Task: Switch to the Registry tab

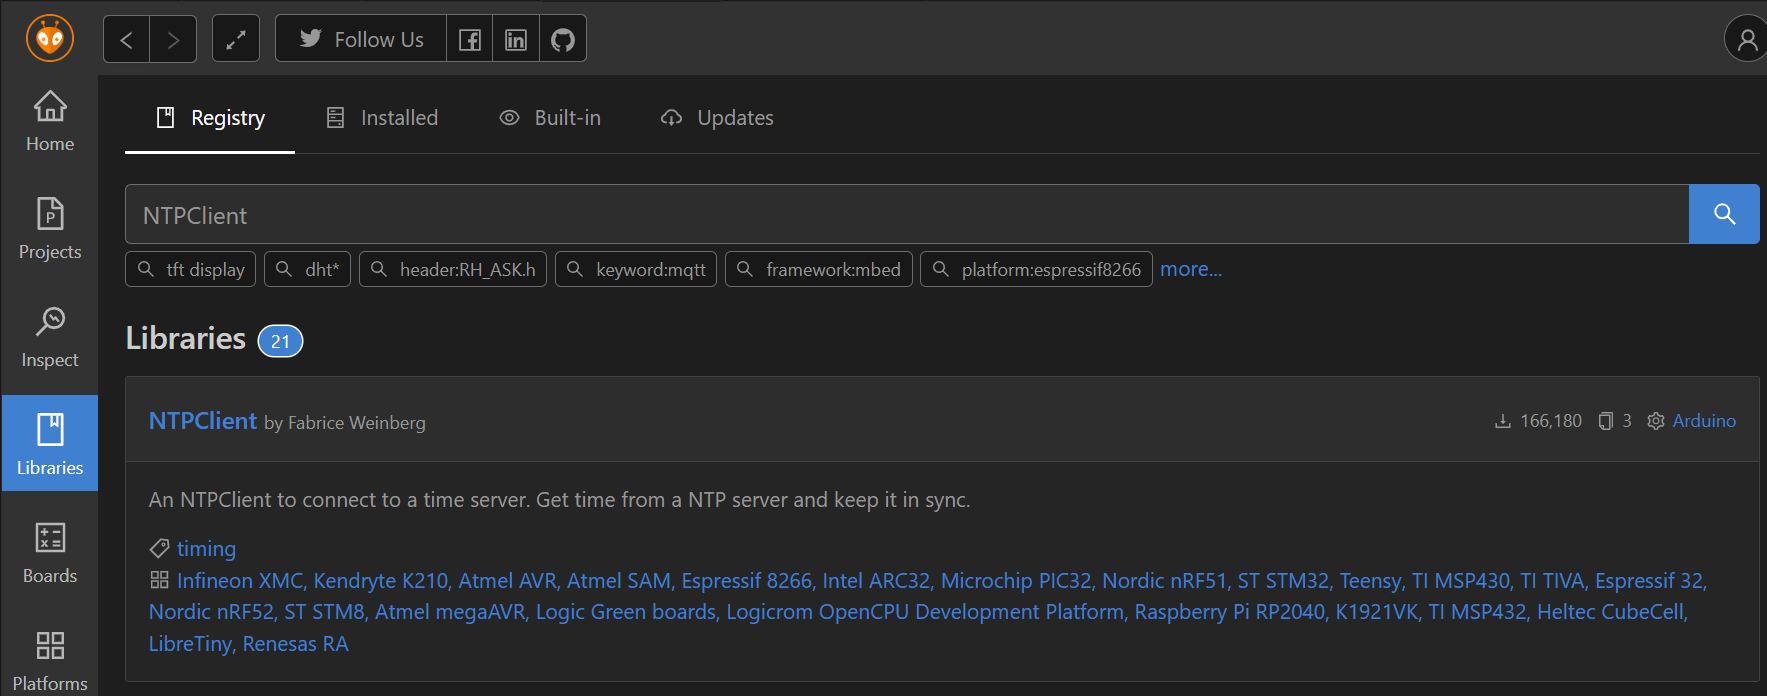Action: (x=210, y=118)
